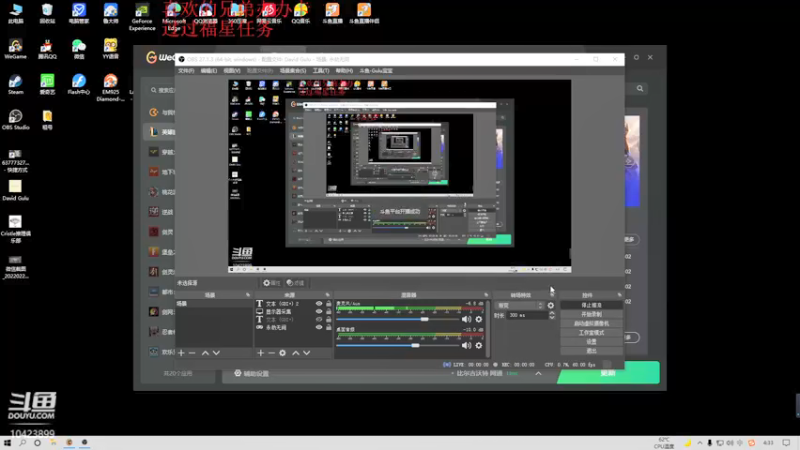
Task: Open Steam shortcut on the desktop
Action: click(15, 85)
